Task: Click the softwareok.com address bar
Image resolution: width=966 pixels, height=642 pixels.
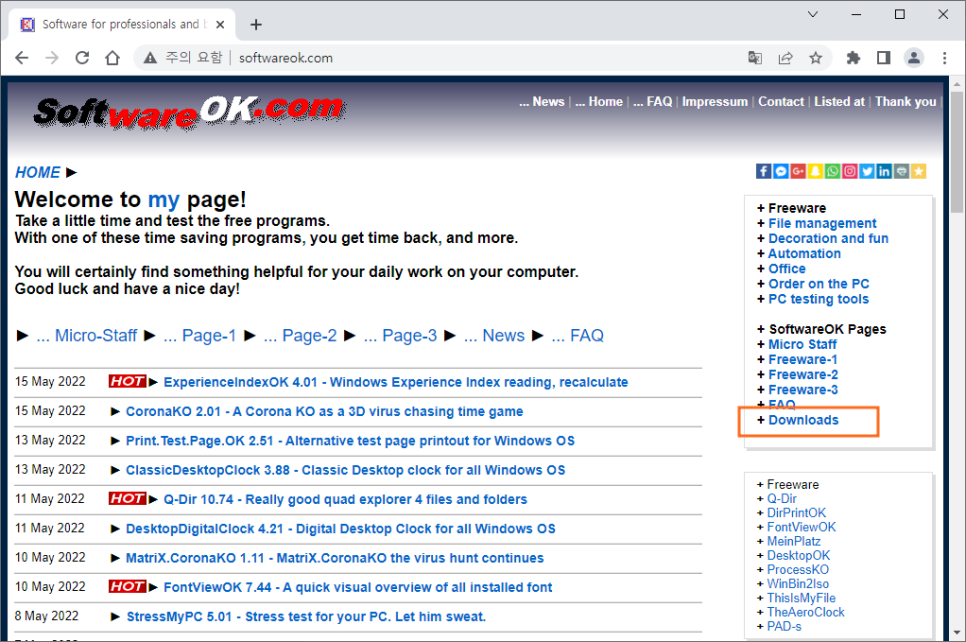Action: point(285,58)
